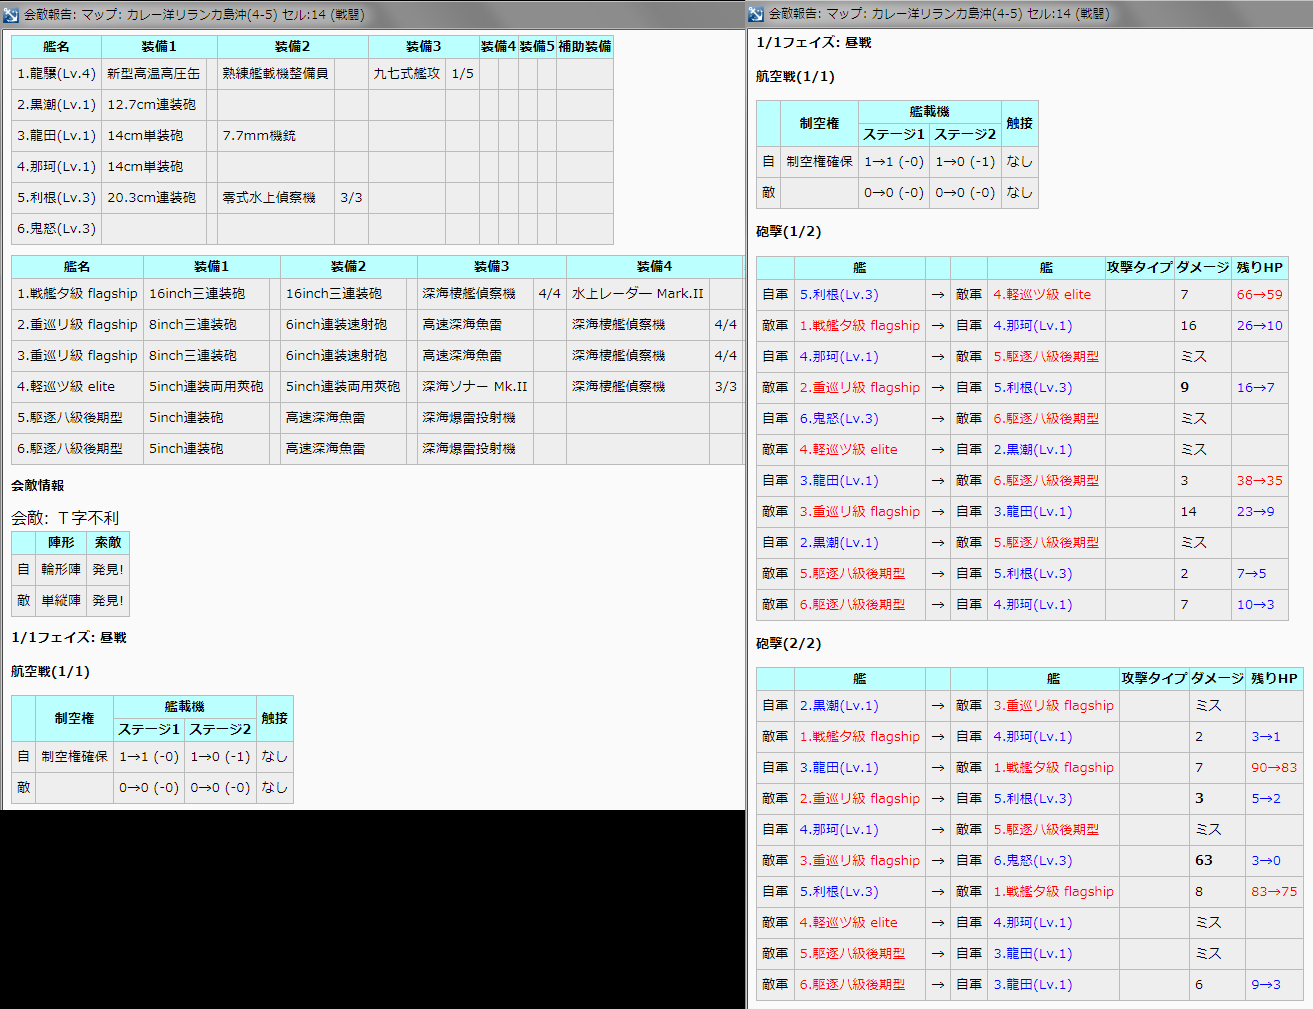Select the 零式水上偵察機 equipment cell
Screen dimensions: 1313x1009
269,198
